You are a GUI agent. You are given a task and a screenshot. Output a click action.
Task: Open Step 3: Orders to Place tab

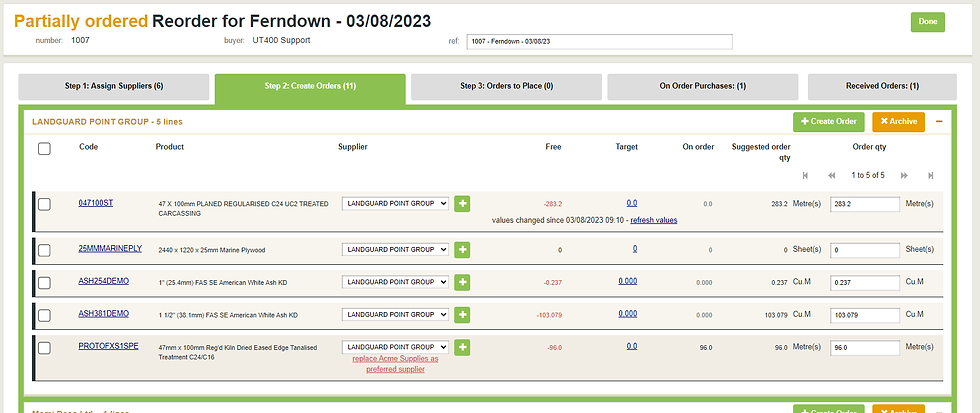tap(506, 87)
